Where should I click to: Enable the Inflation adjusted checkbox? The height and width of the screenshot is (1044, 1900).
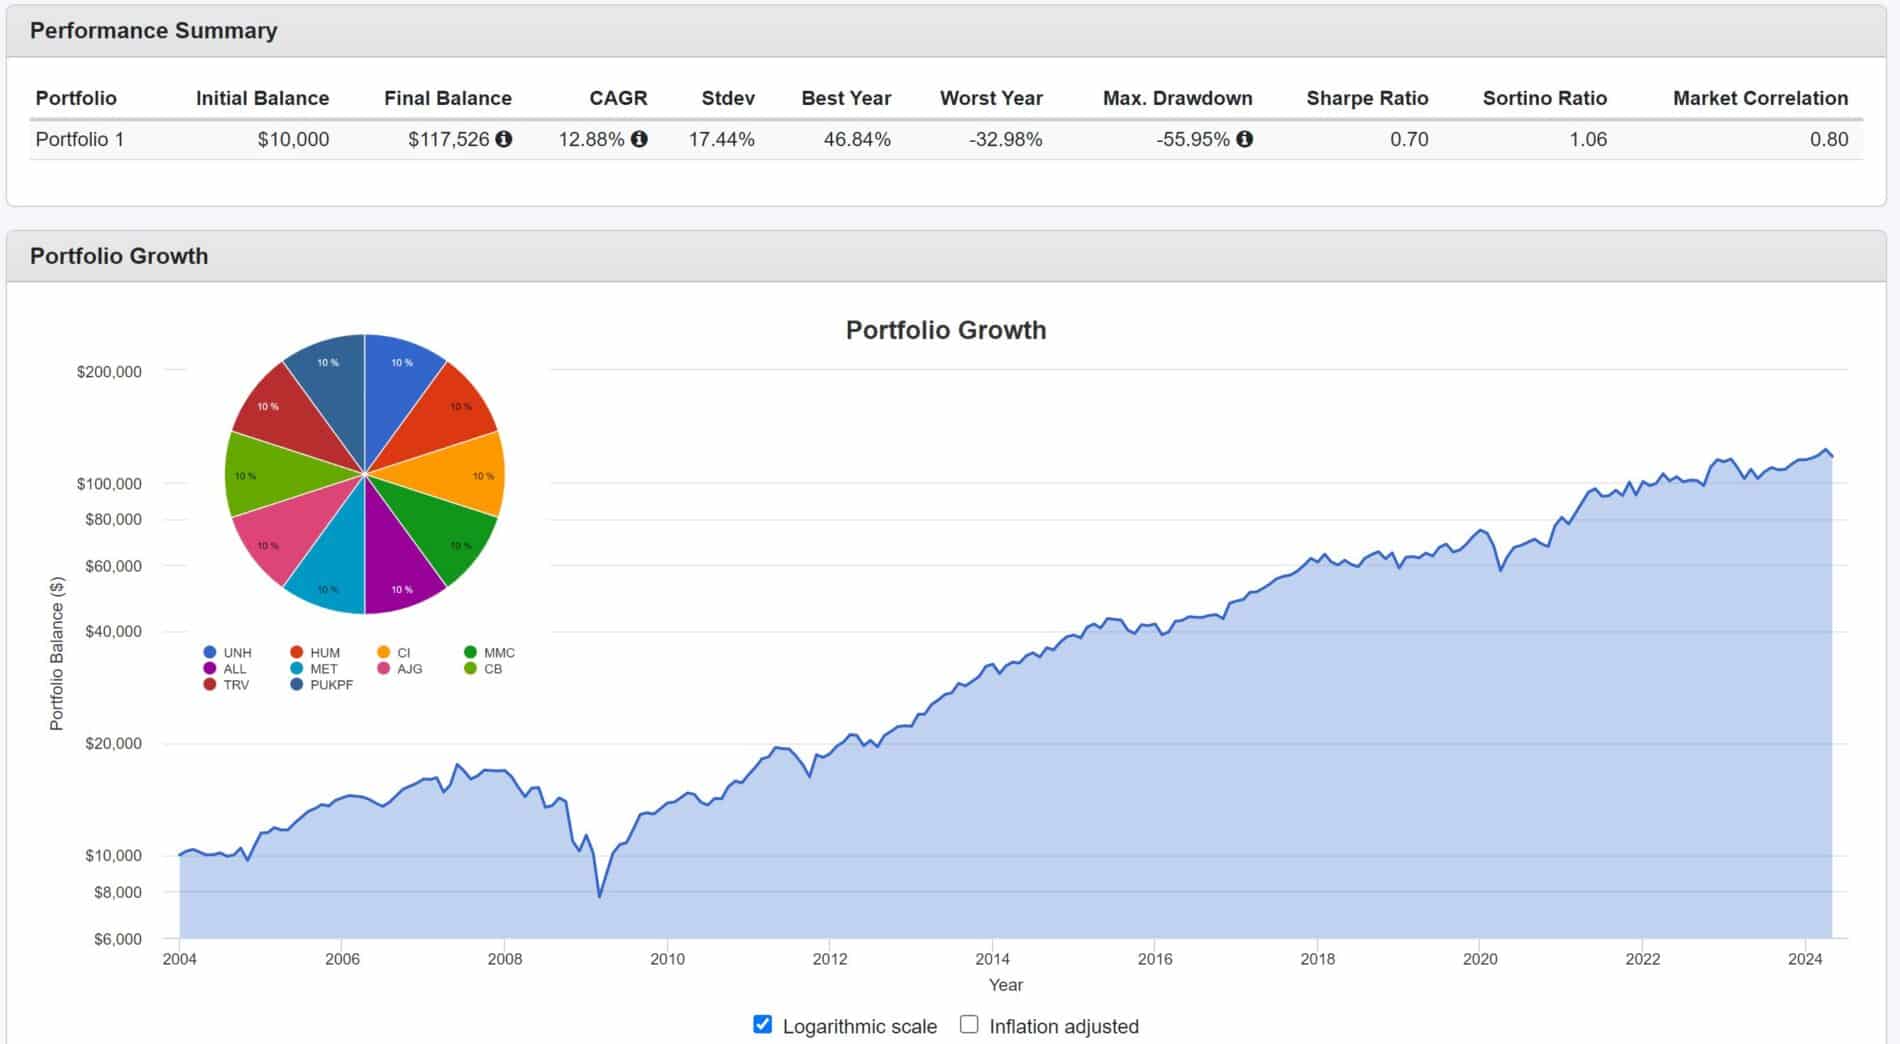969,1024
